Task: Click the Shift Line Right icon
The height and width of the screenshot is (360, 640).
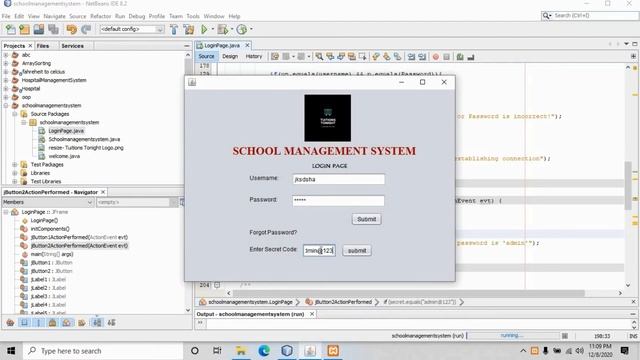Action: 422,57
